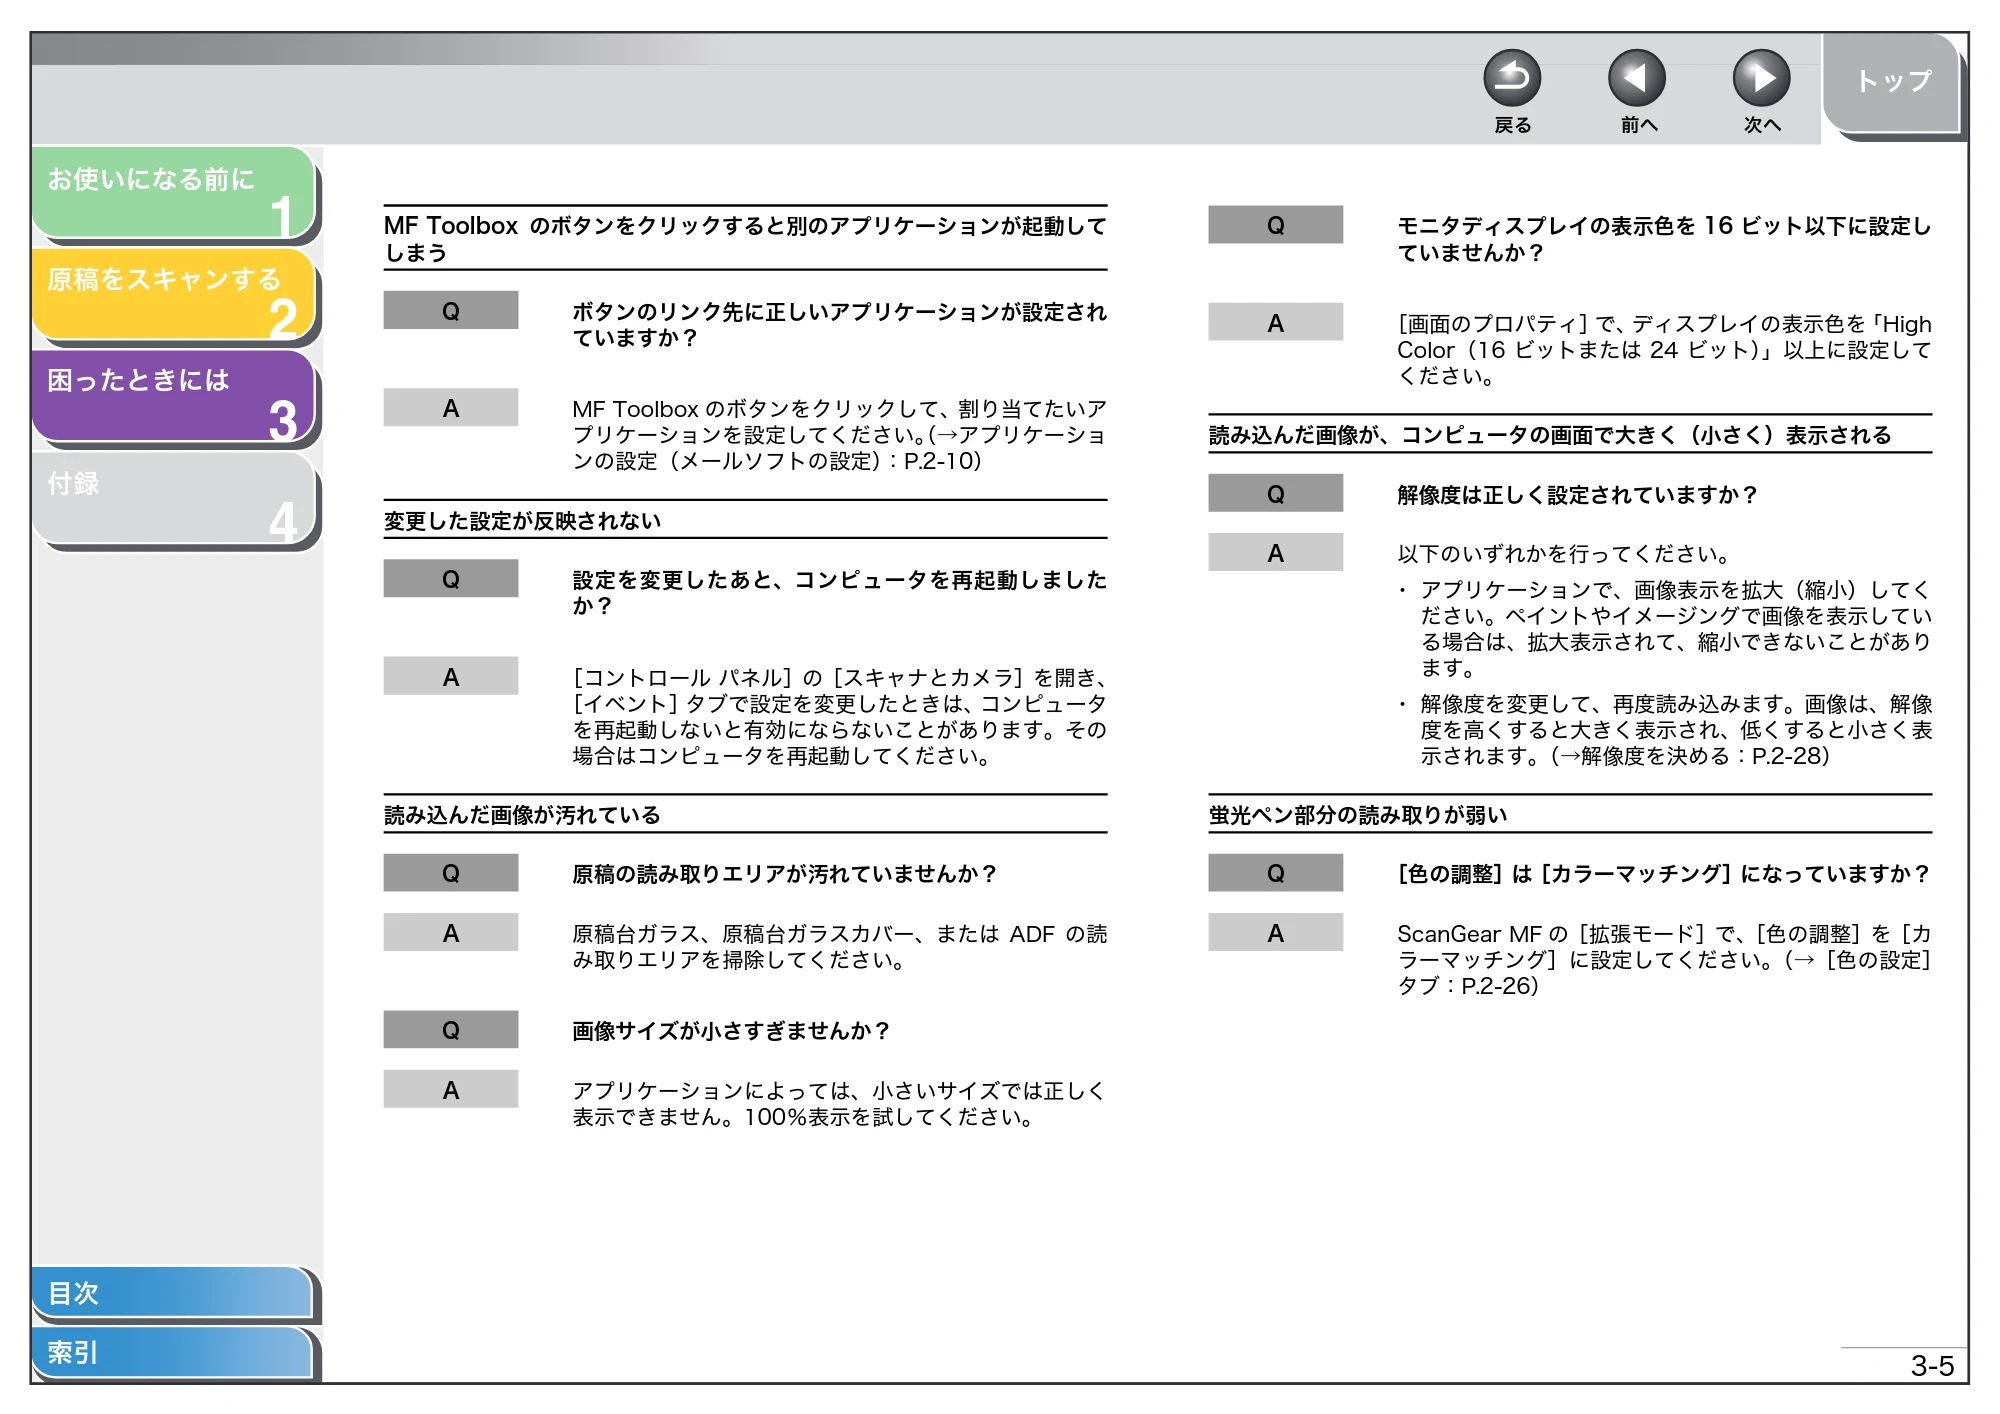
Task: Open the 付録 appendix tab
Action: click(x=174, y=498)
